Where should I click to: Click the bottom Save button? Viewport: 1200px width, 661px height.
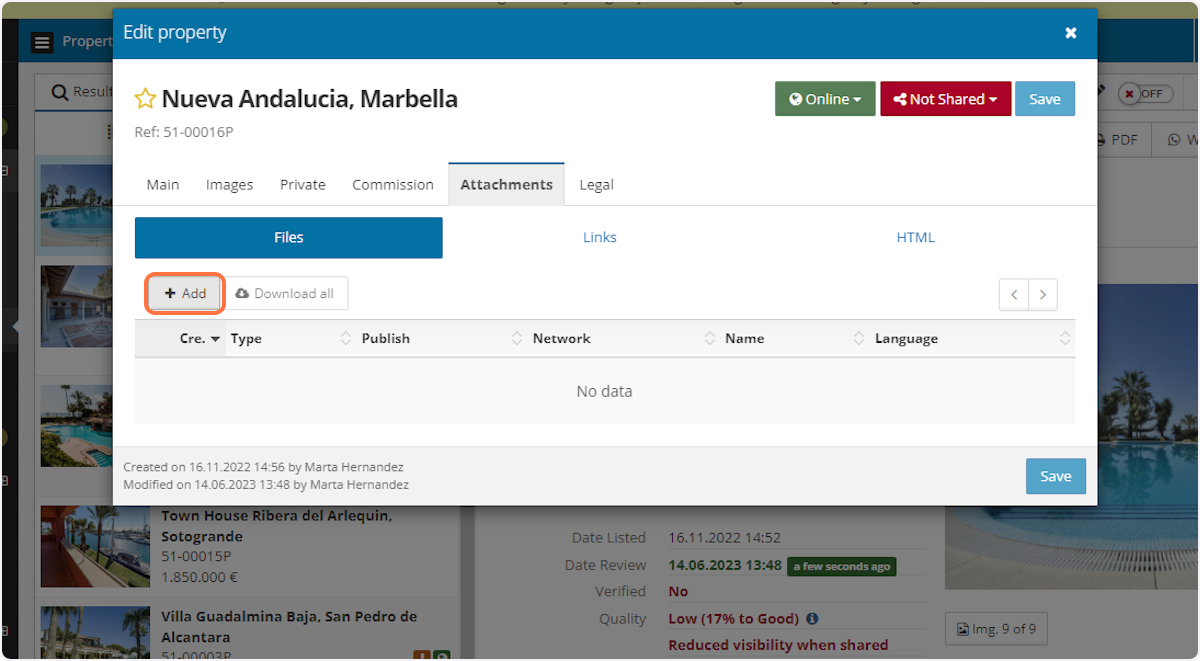click(x=1055, y=476)
